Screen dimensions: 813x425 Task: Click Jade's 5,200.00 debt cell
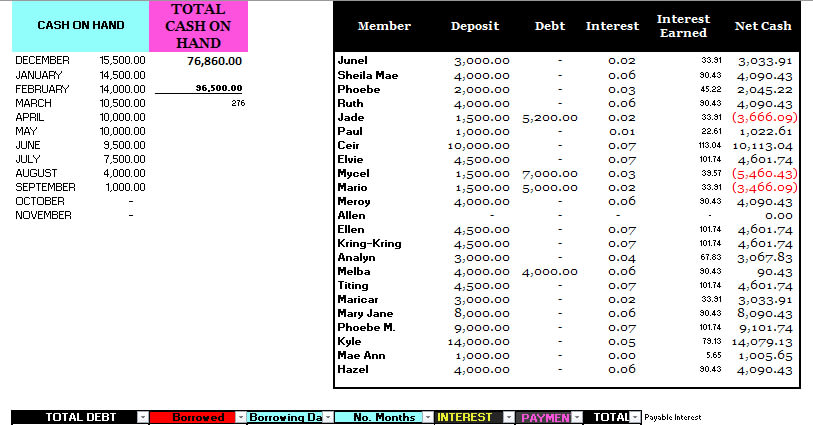point(550,118)
